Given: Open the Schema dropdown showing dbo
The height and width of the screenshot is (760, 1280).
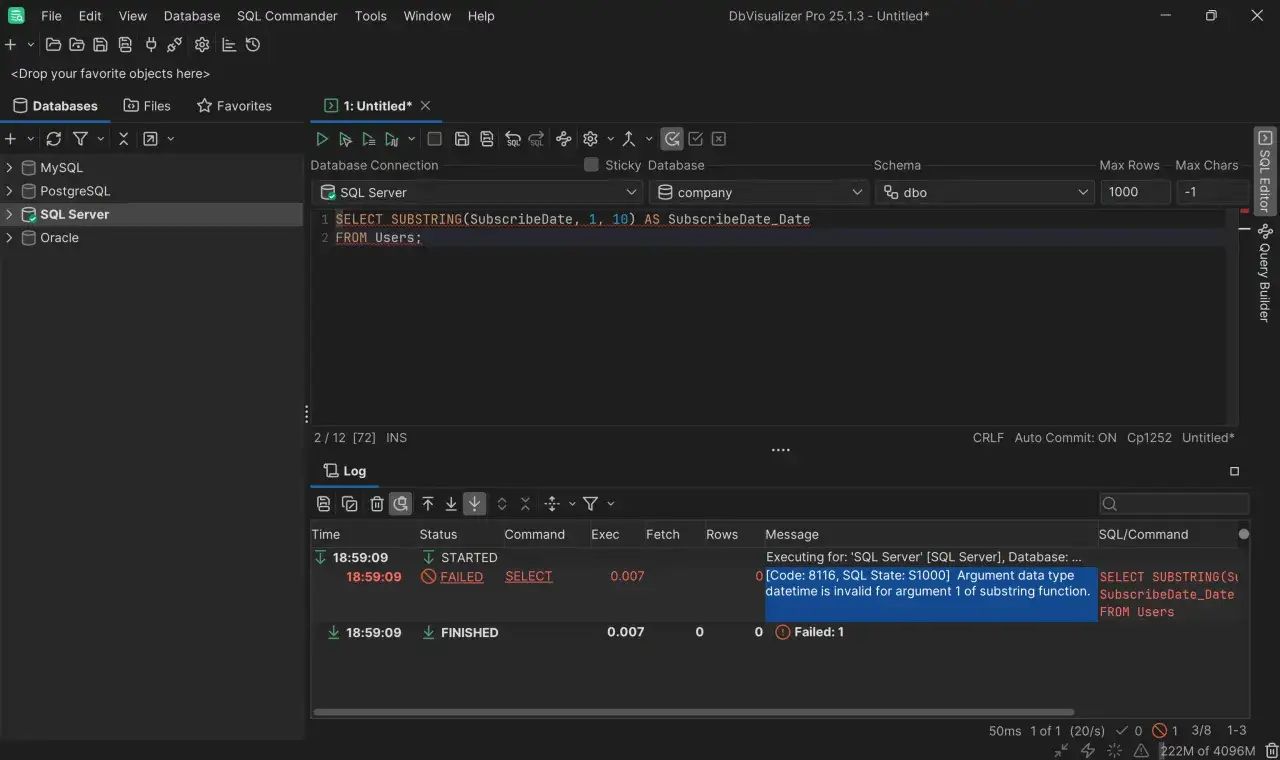Looking at the screenshot, I should click(985, 192).
